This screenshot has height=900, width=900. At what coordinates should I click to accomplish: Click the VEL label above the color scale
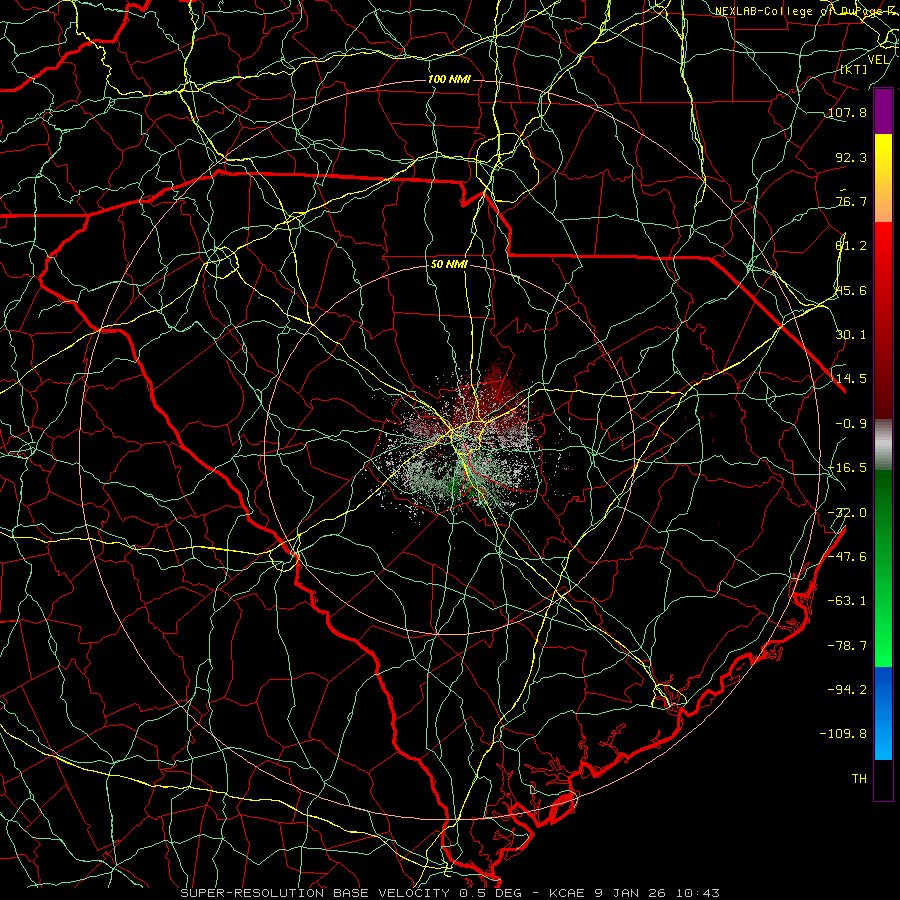[x=878, y=60]
